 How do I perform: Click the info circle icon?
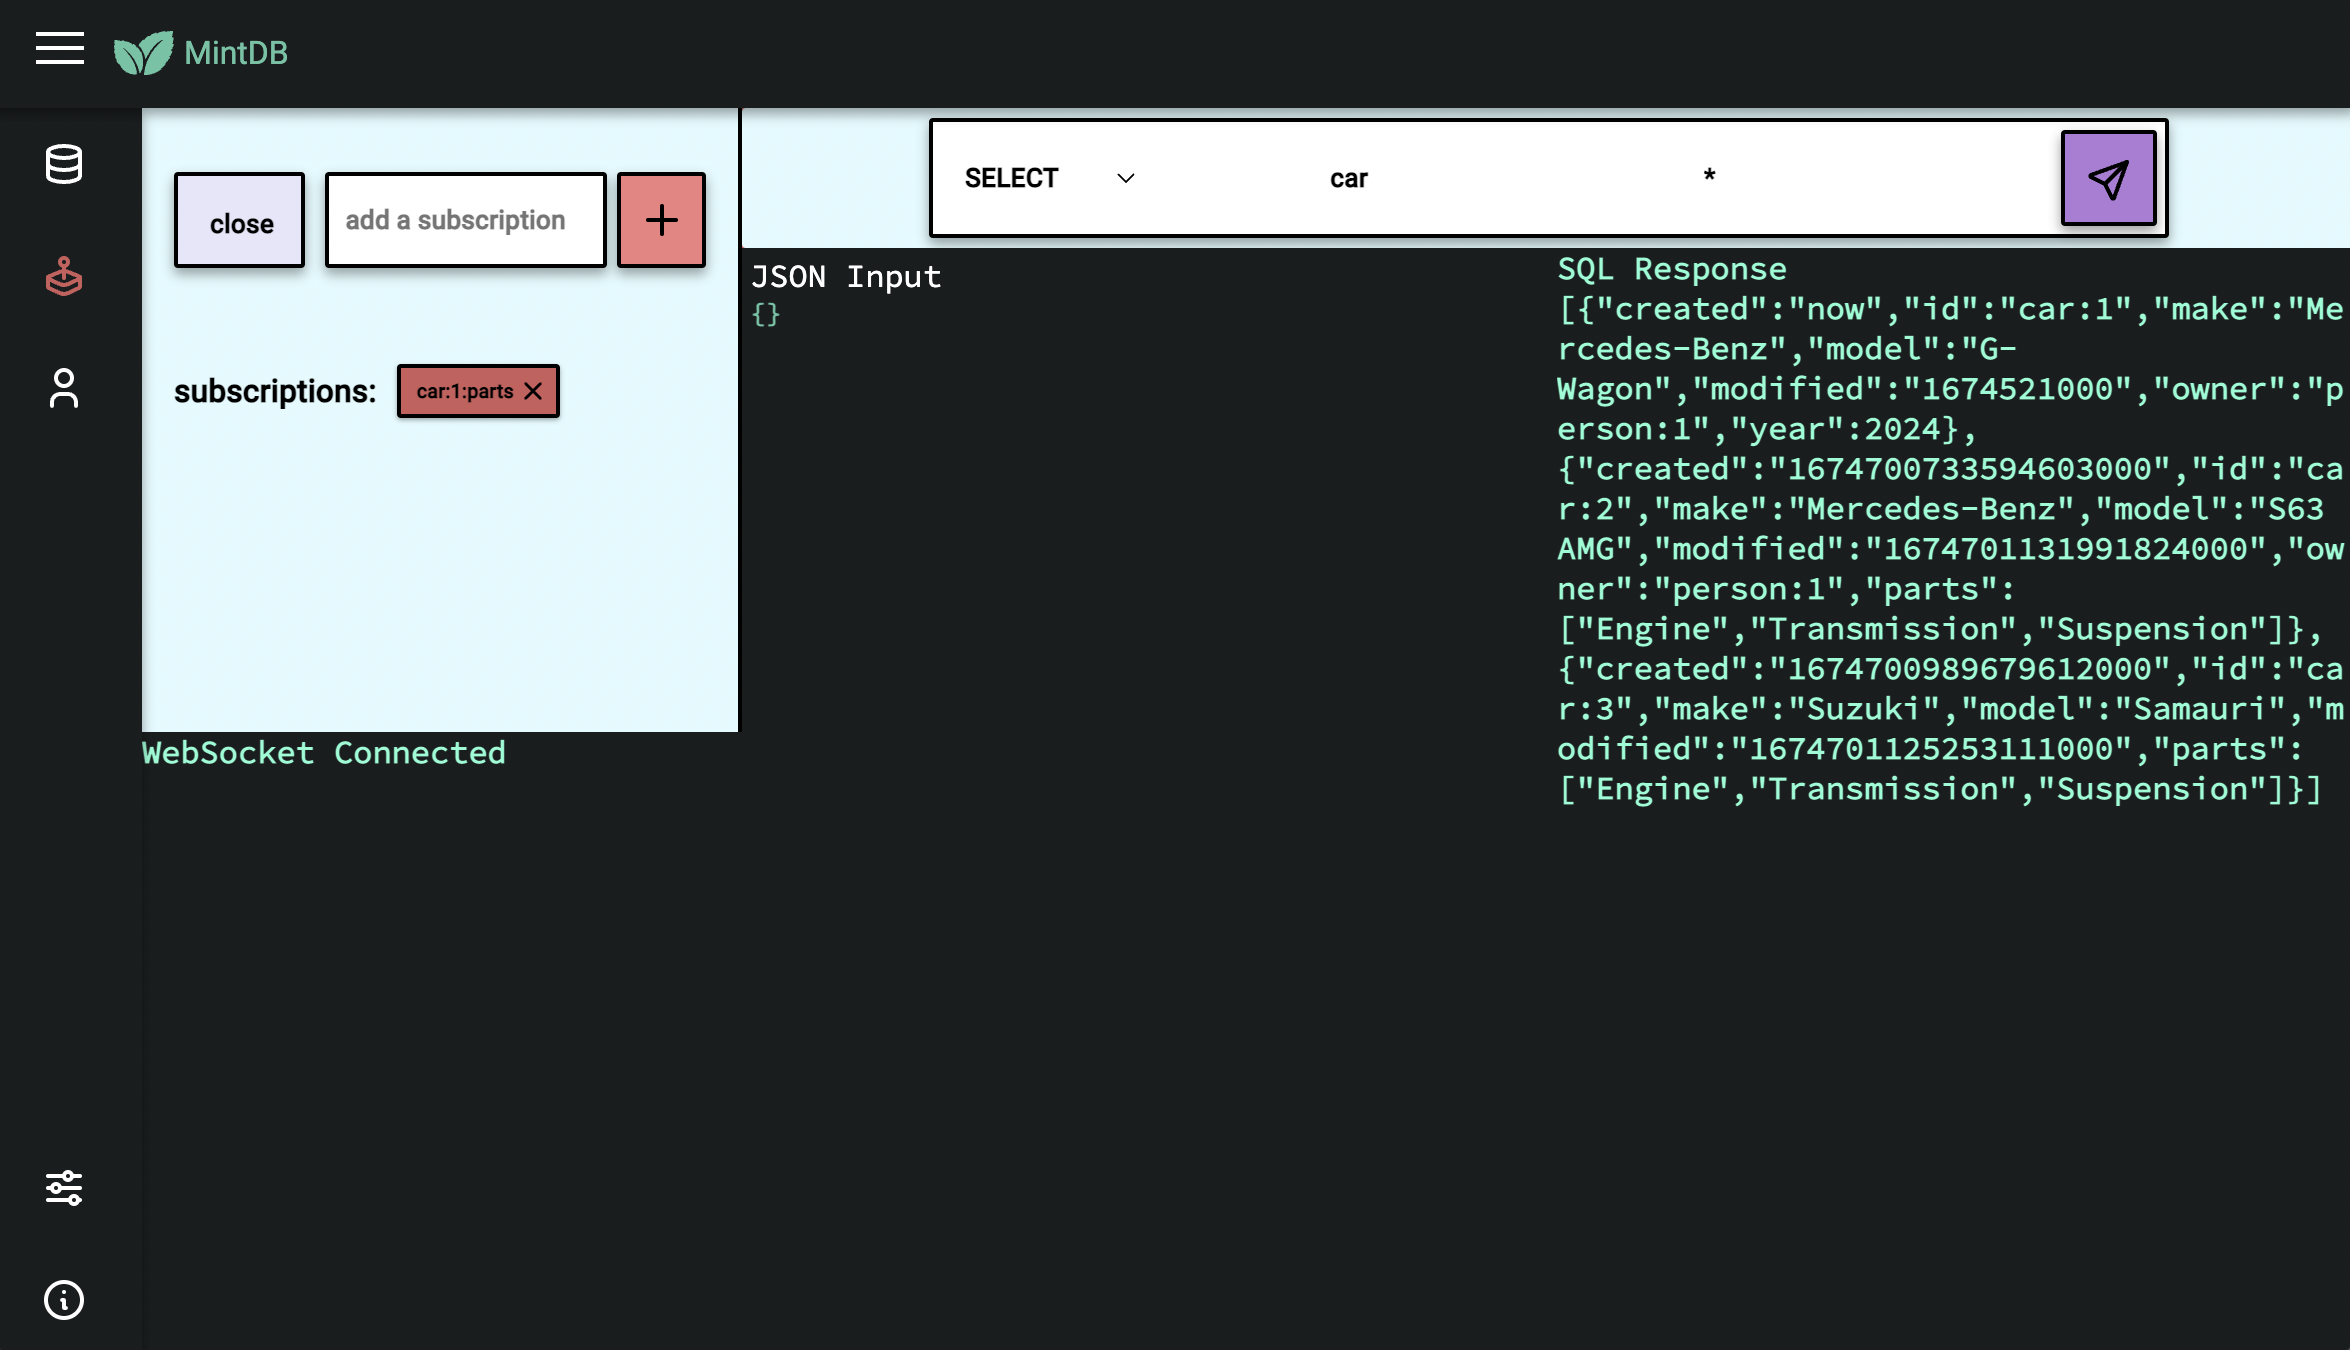(x=64, y=1300)
